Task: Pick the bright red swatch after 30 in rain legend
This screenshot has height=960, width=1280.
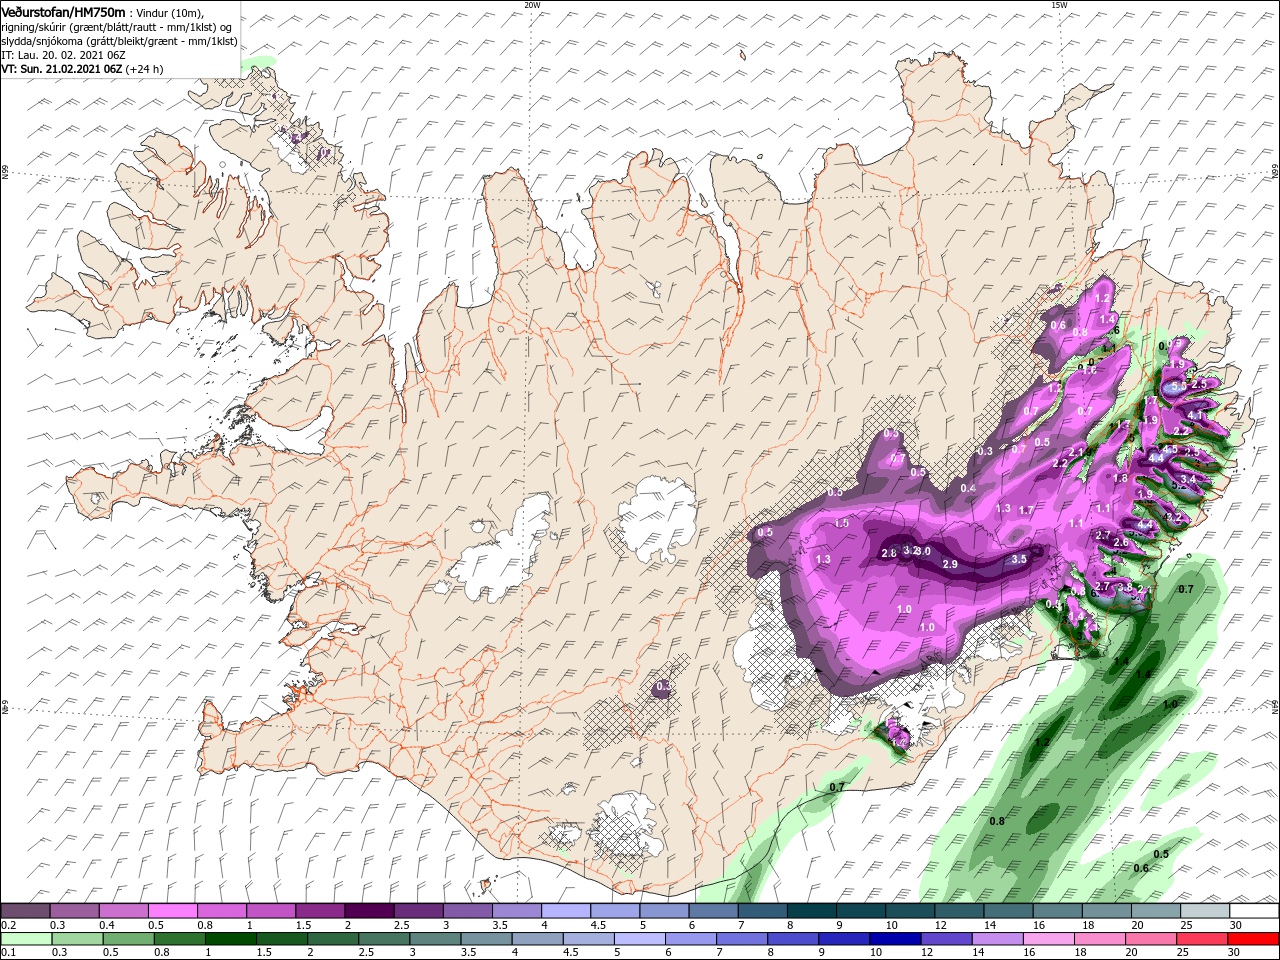Action: [1252, 938]
